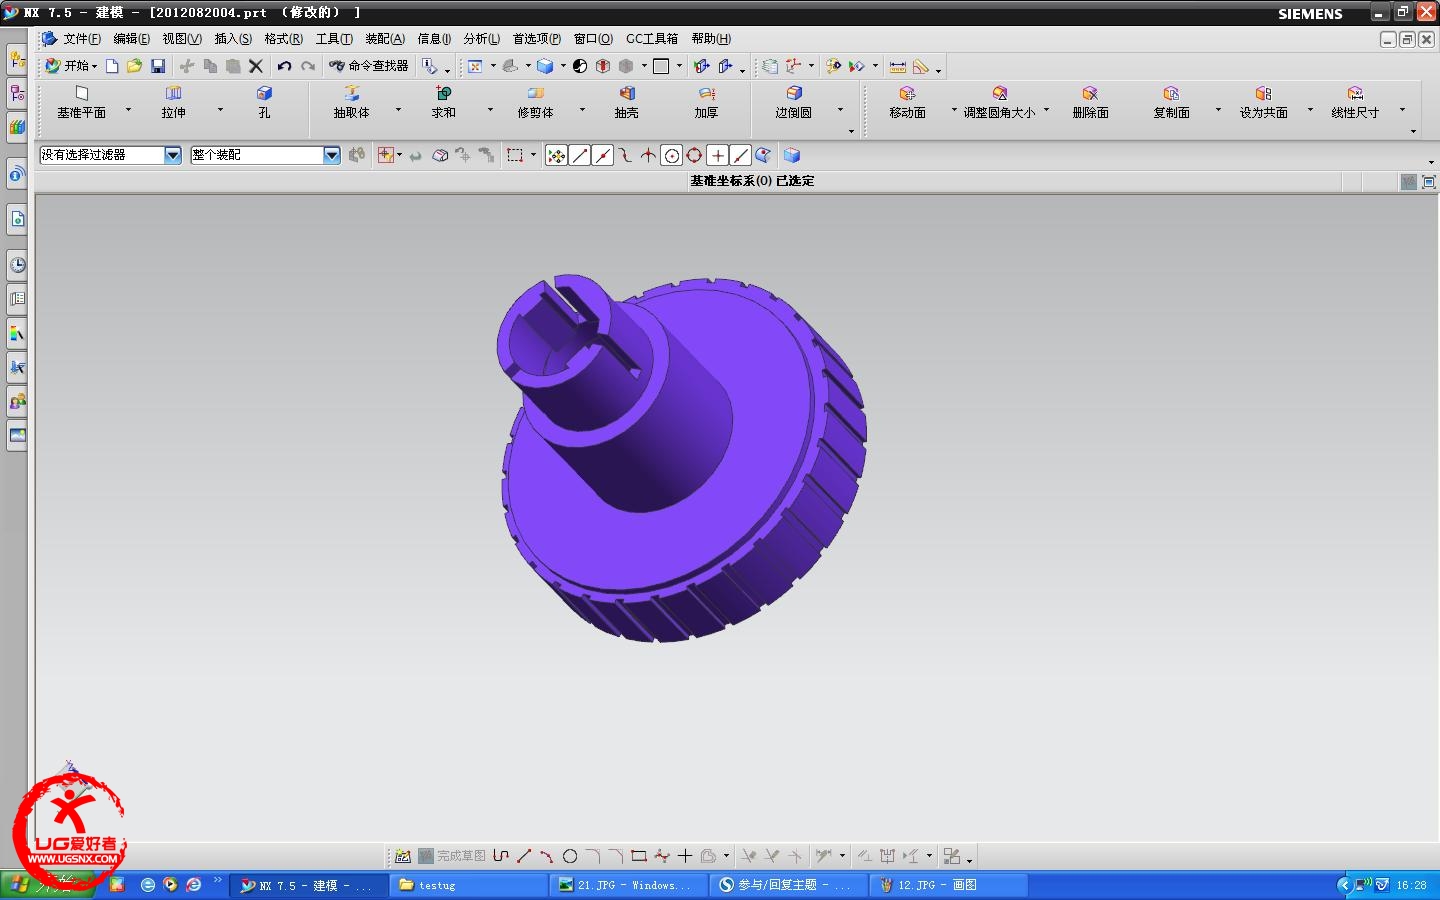Open the 命令查找器 command finder
1440x900 pixels.
tap(369, 66)
